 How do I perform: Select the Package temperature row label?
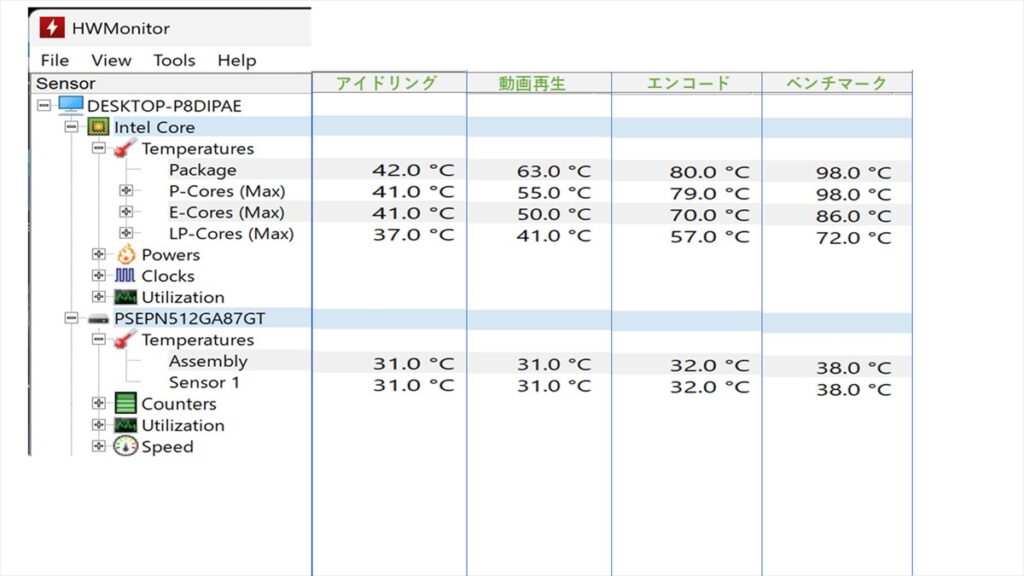click(x=202, y=170)
